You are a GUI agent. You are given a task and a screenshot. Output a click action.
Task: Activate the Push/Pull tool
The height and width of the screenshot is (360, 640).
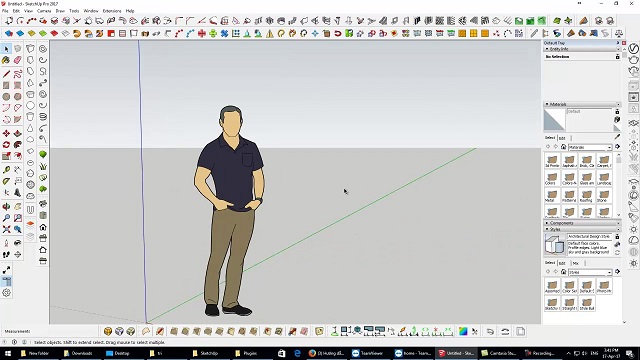coord(18,133)
